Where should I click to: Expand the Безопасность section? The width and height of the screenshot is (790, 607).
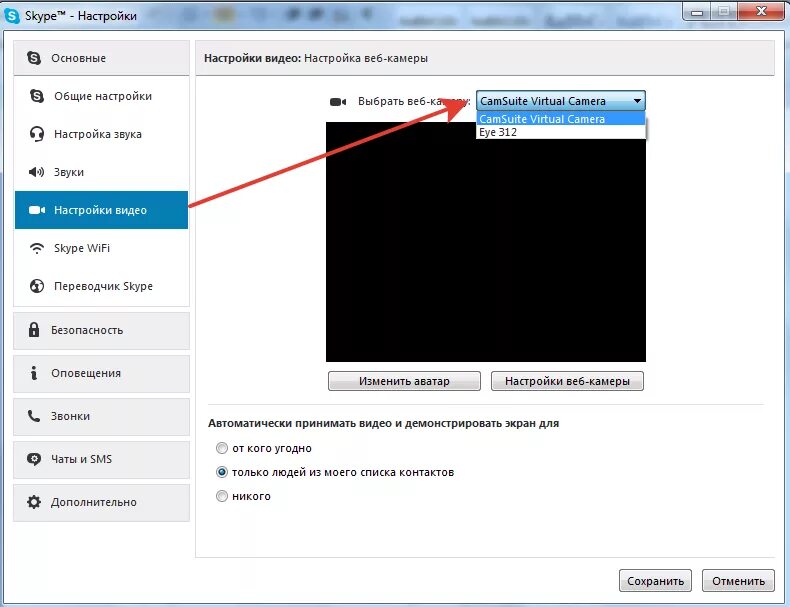pyautogui.click(x=101, y=330)
